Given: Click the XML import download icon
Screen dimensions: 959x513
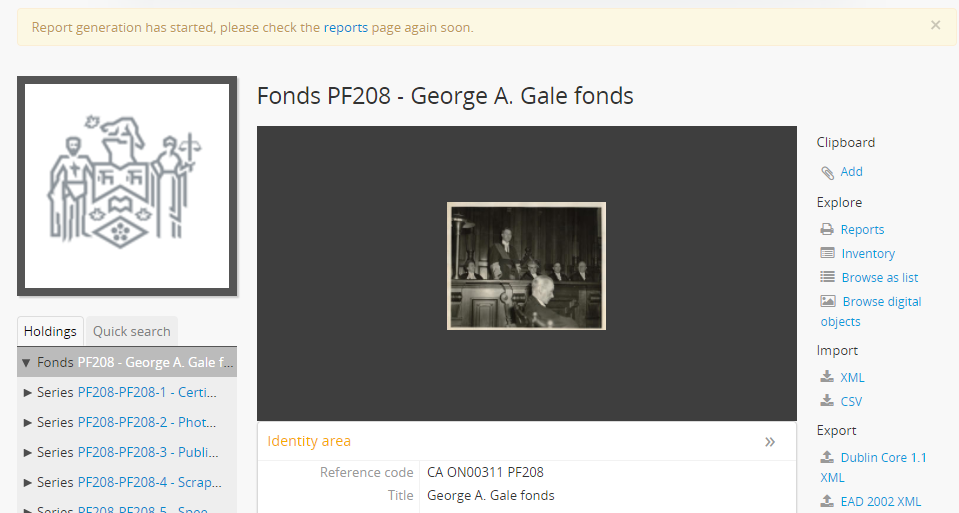Looking at the screenshot, I should point(827,377).
